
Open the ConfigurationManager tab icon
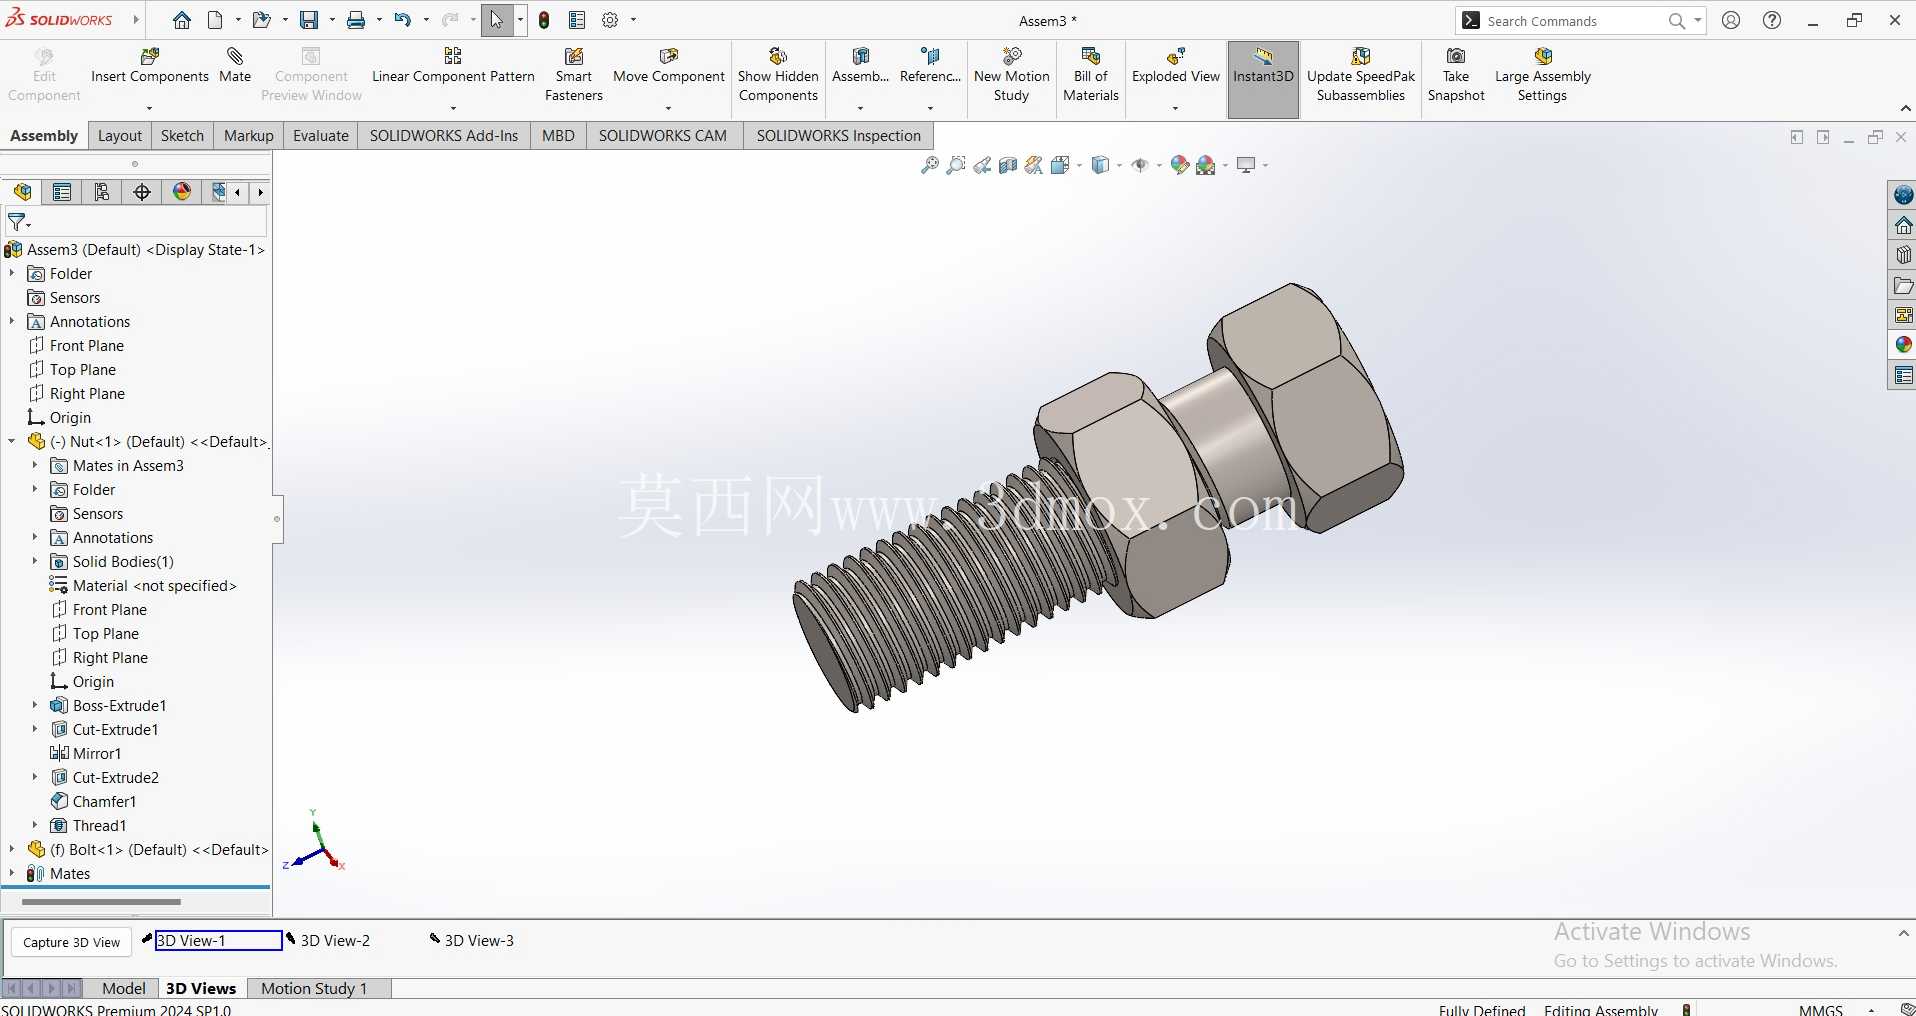click(102, 192)
